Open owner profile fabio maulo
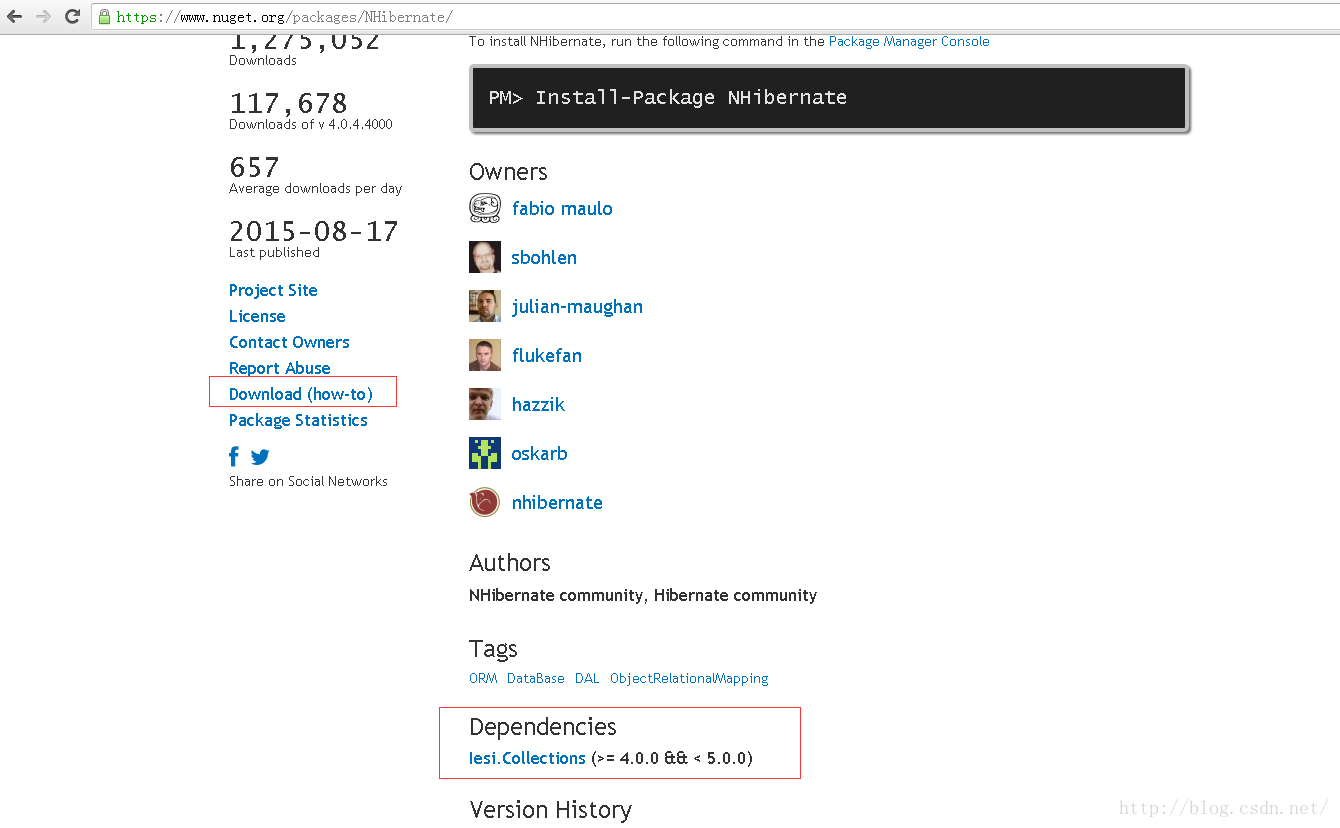1340x828 pixels. [x=562, y=209]
